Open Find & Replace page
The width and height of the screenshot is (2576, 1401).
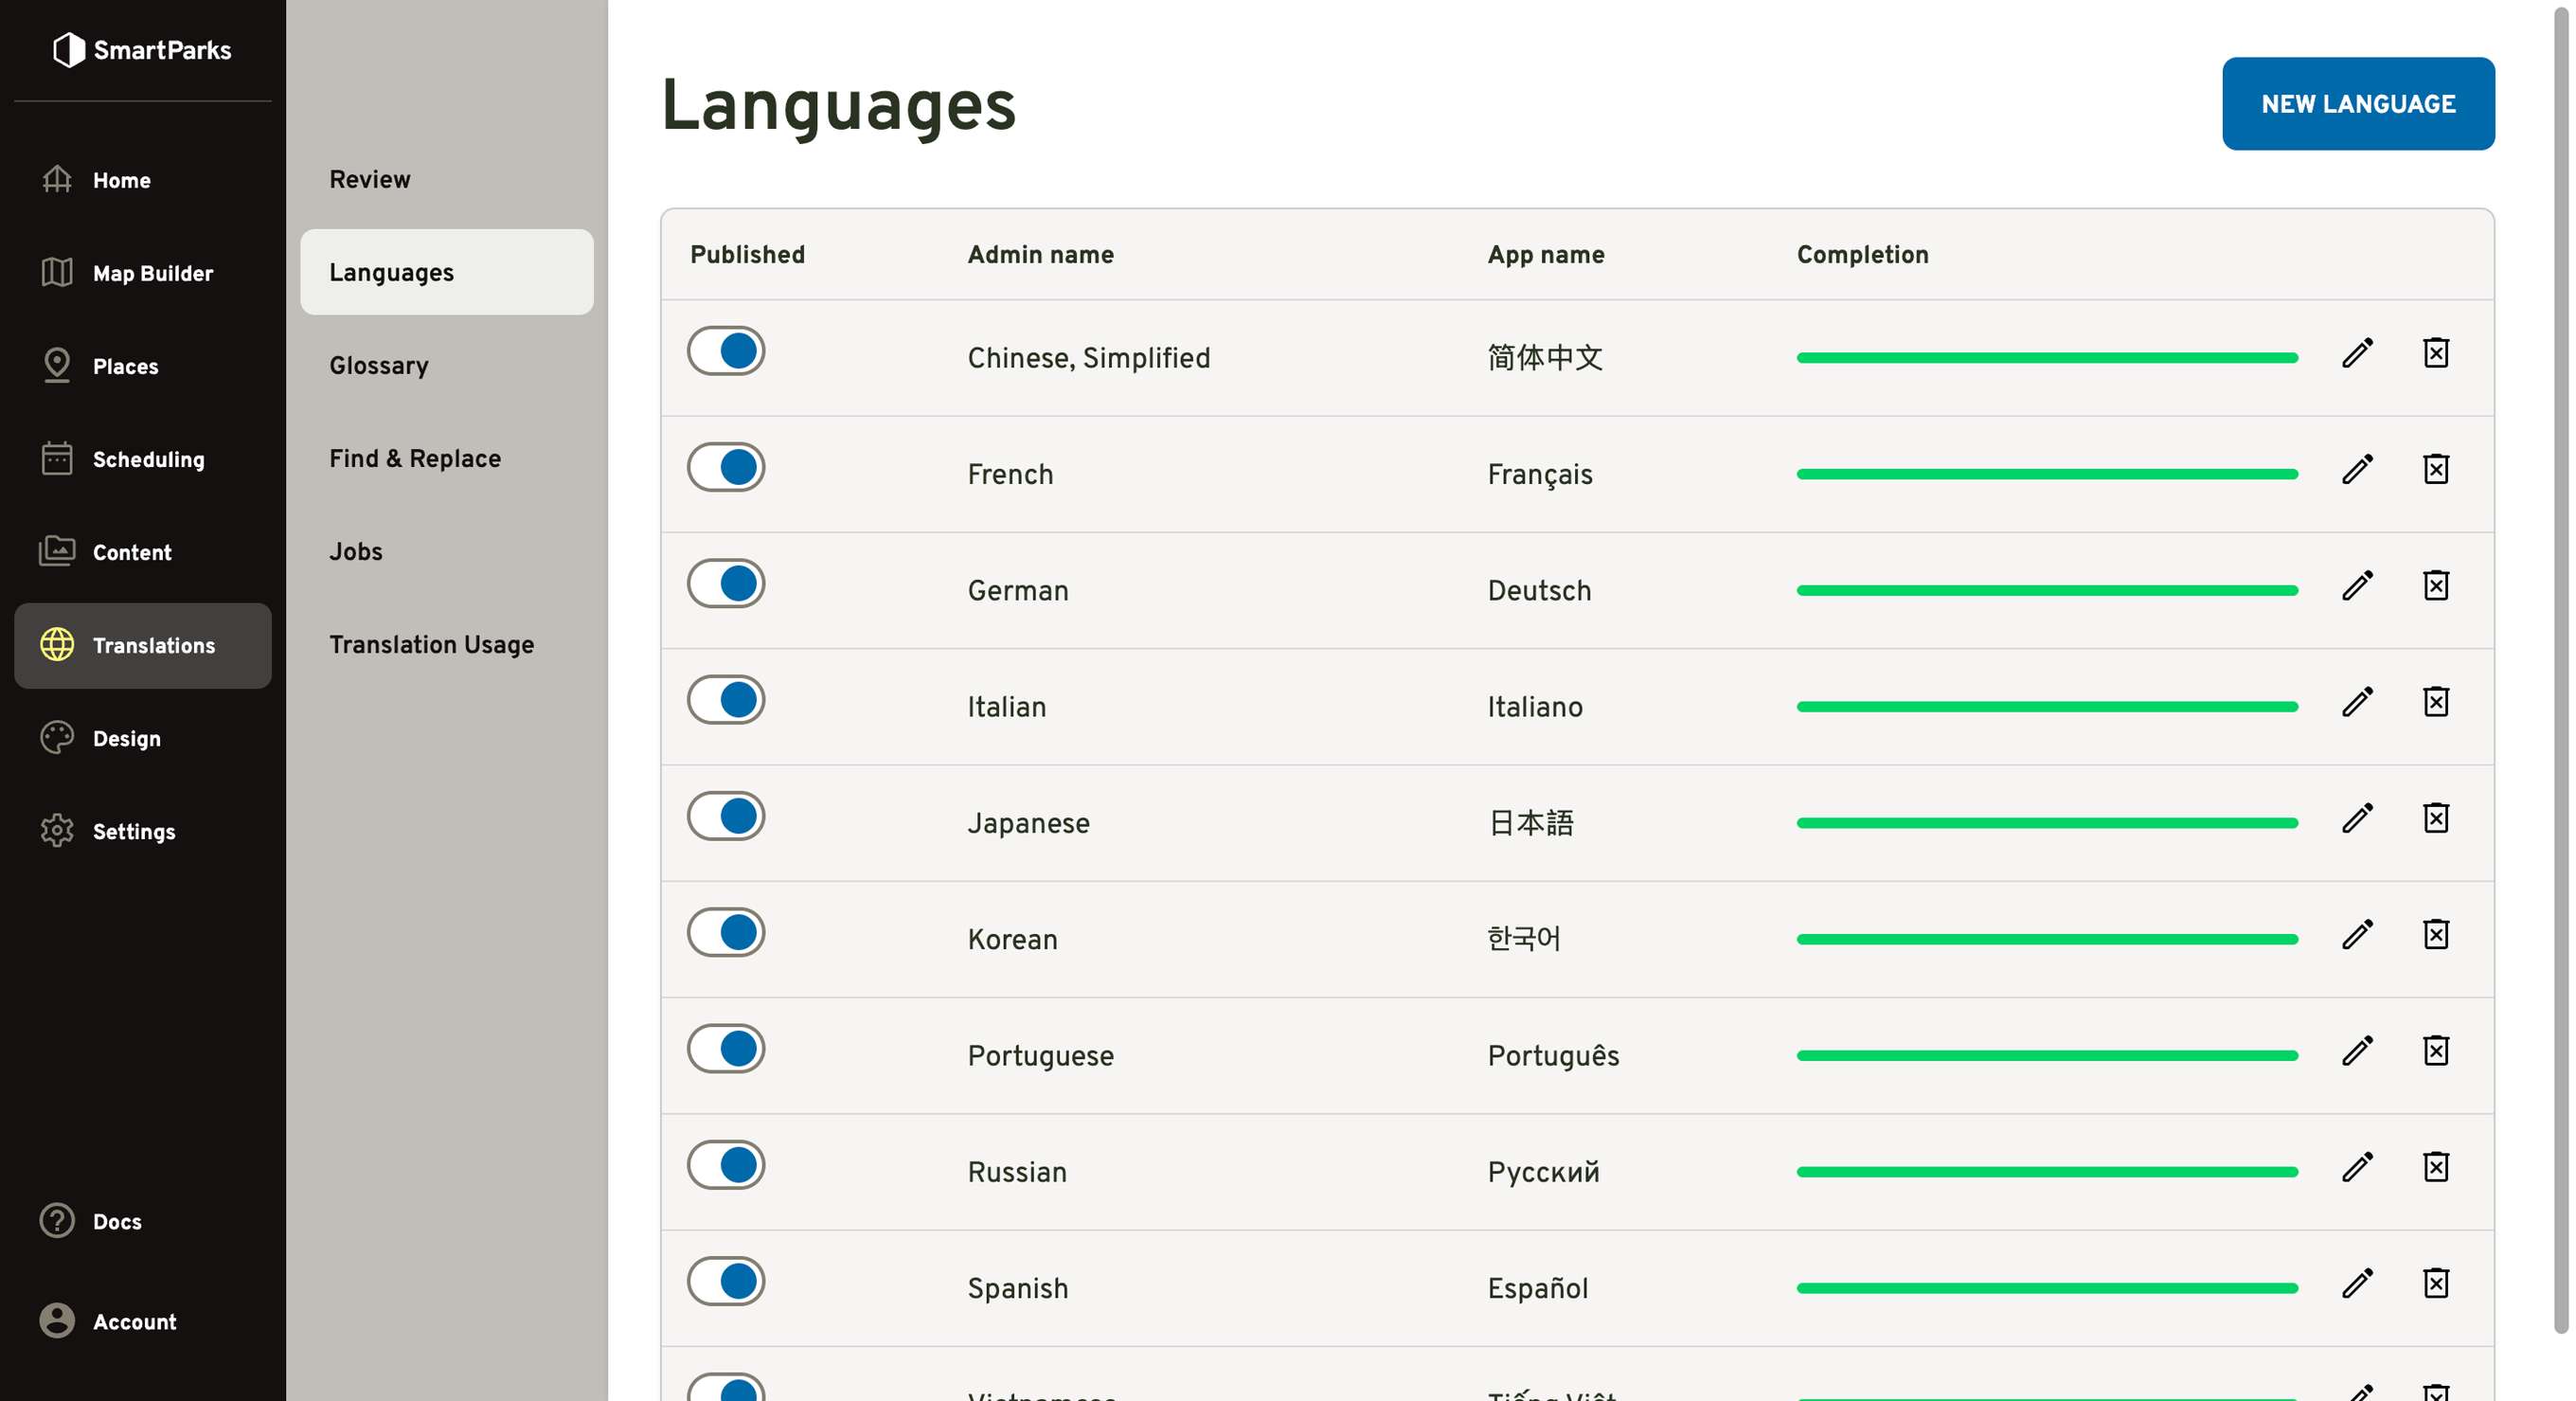447,458
